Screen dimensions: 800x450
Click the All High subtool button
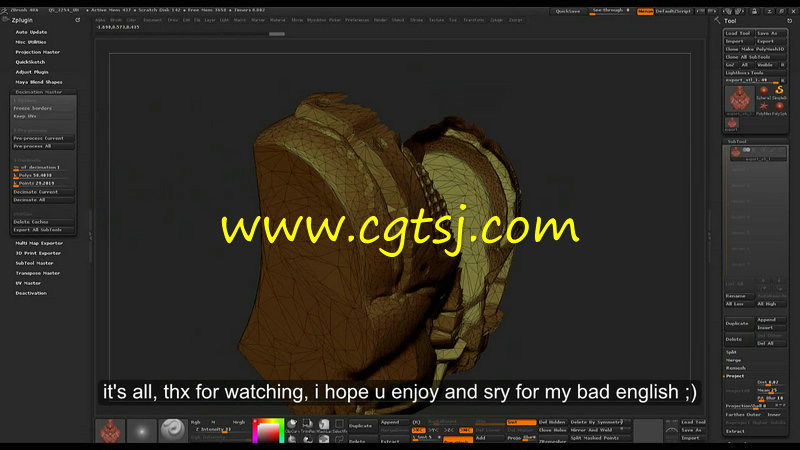(771, 304)
